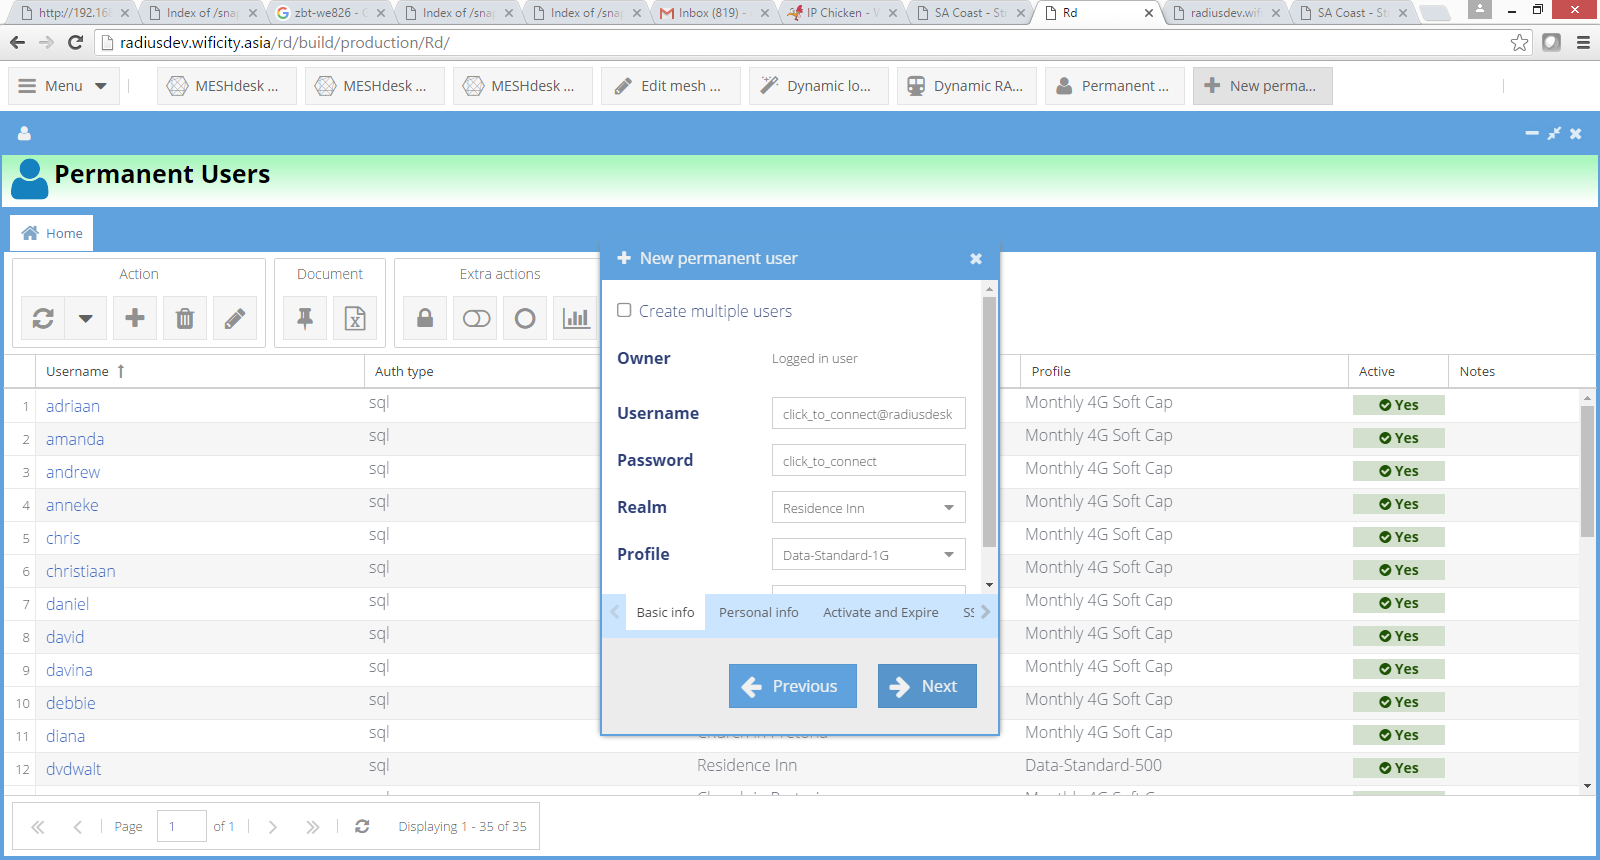Enable the Create multiple users checkbox
Image resolution: width=1600 pixels, height=860 pixels.
(x=624, y=310)
